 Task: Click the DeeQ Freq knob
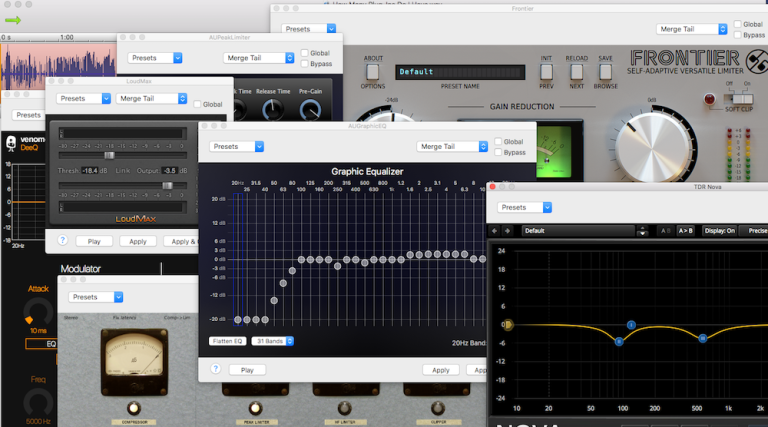38,403
